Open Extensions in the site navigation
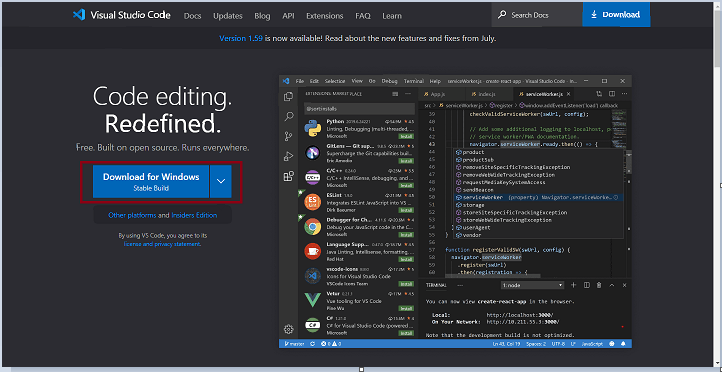Viewport: 722px width, 372px height. click(x=325, y=16)
